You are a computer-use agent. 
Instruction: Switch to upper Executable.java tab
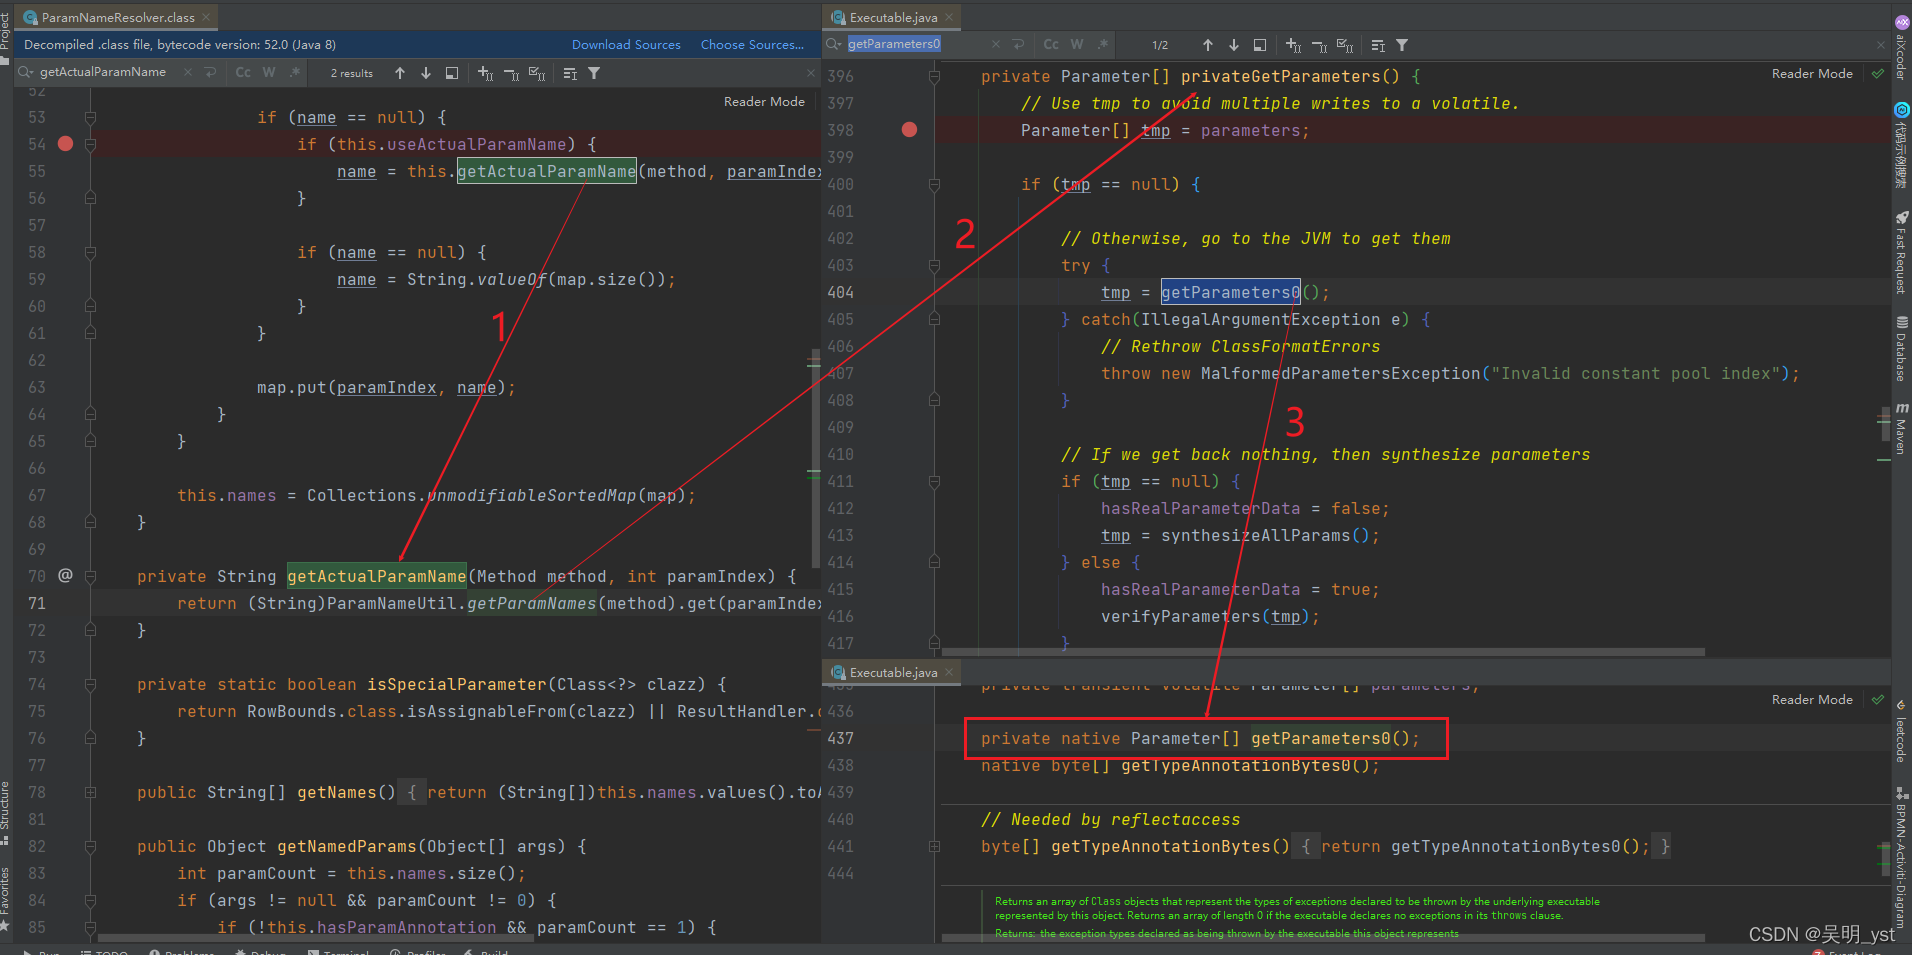[892, 18]
